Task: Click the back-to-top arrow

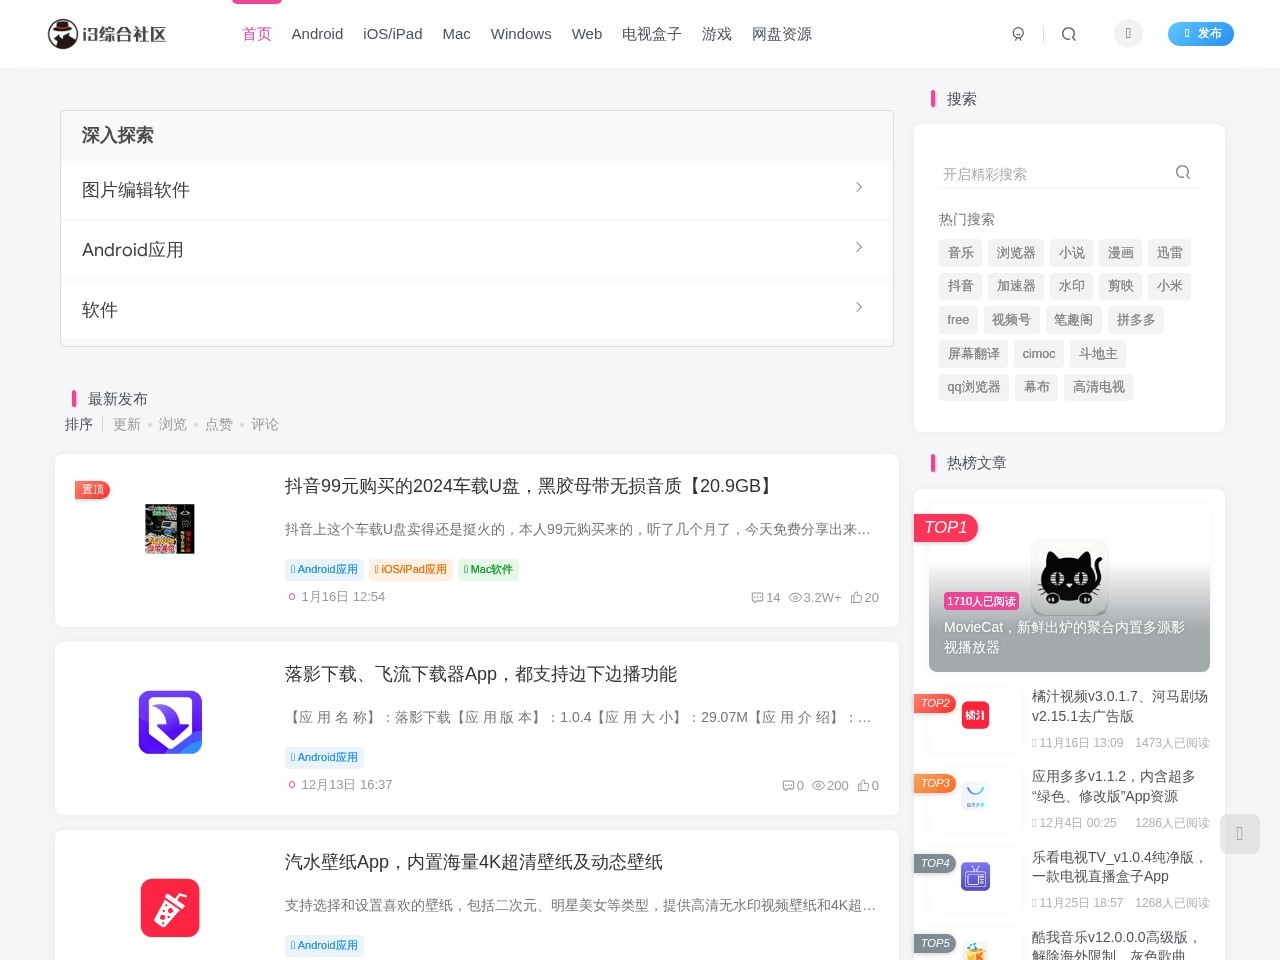Action: [x=1240, y=833]
